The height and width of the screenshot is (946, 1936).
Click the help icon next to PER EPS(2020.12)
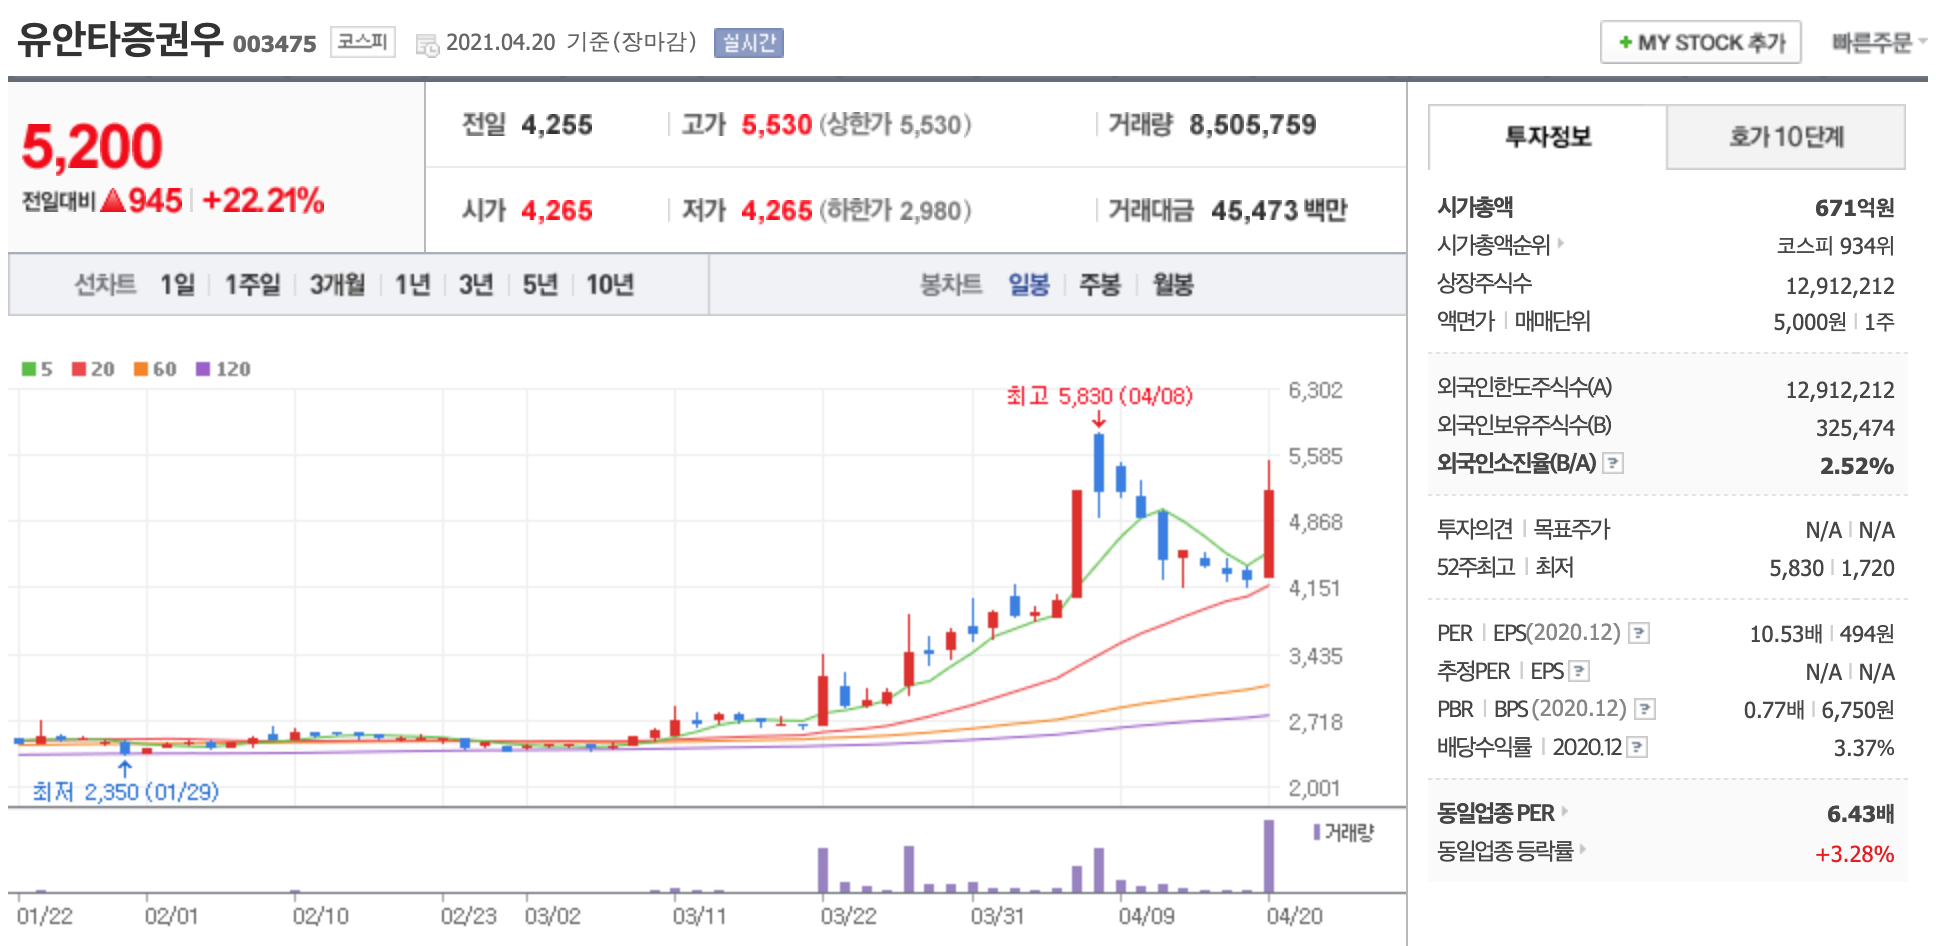pos(1639,633)
